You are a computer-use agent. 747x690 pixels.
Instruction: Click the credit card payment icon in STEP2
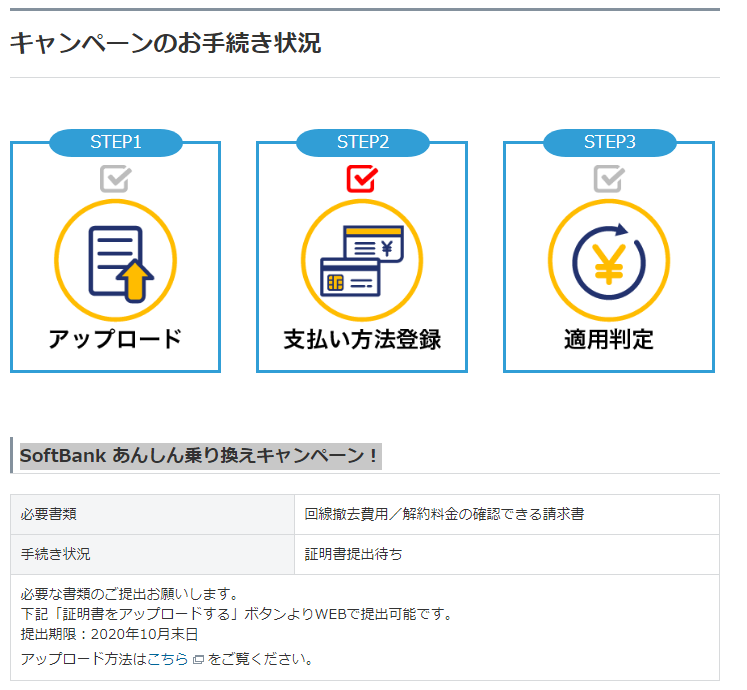click(362, 261)
